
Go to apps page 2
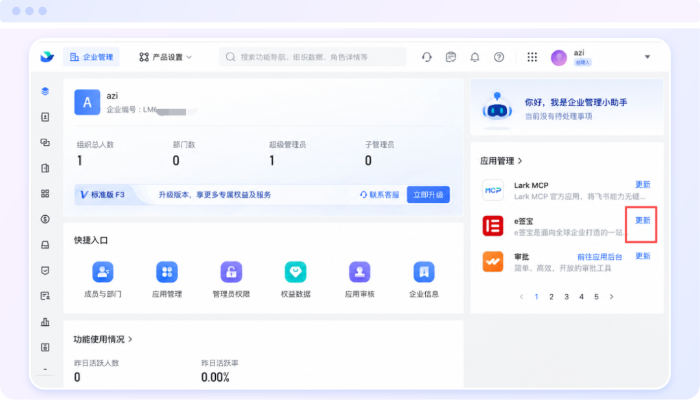coord(551,296)
